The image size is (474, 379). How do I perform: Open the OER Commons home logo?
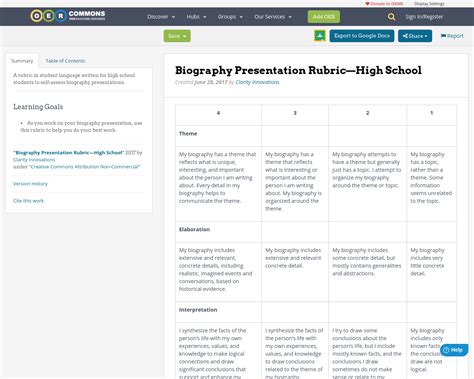click(68, 15)
